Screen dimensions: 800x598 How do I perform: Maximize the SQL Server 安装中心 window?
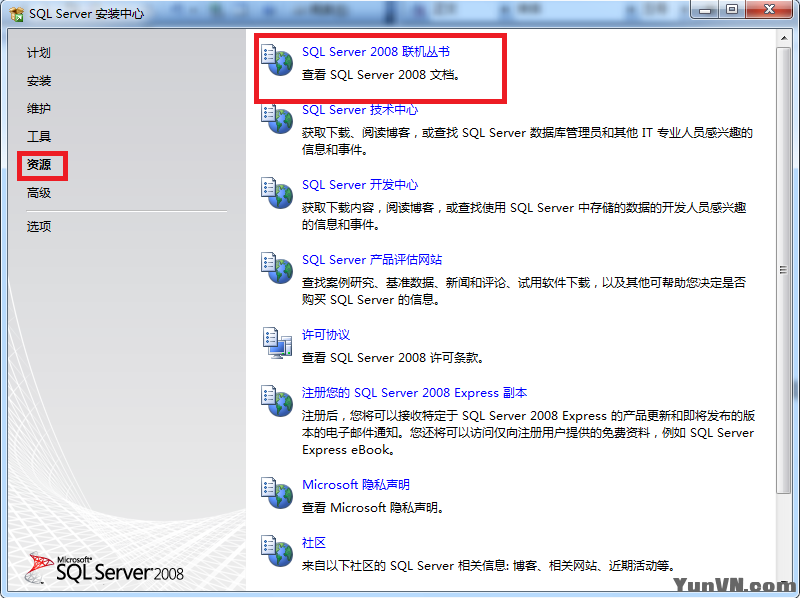tap(732, 10)
